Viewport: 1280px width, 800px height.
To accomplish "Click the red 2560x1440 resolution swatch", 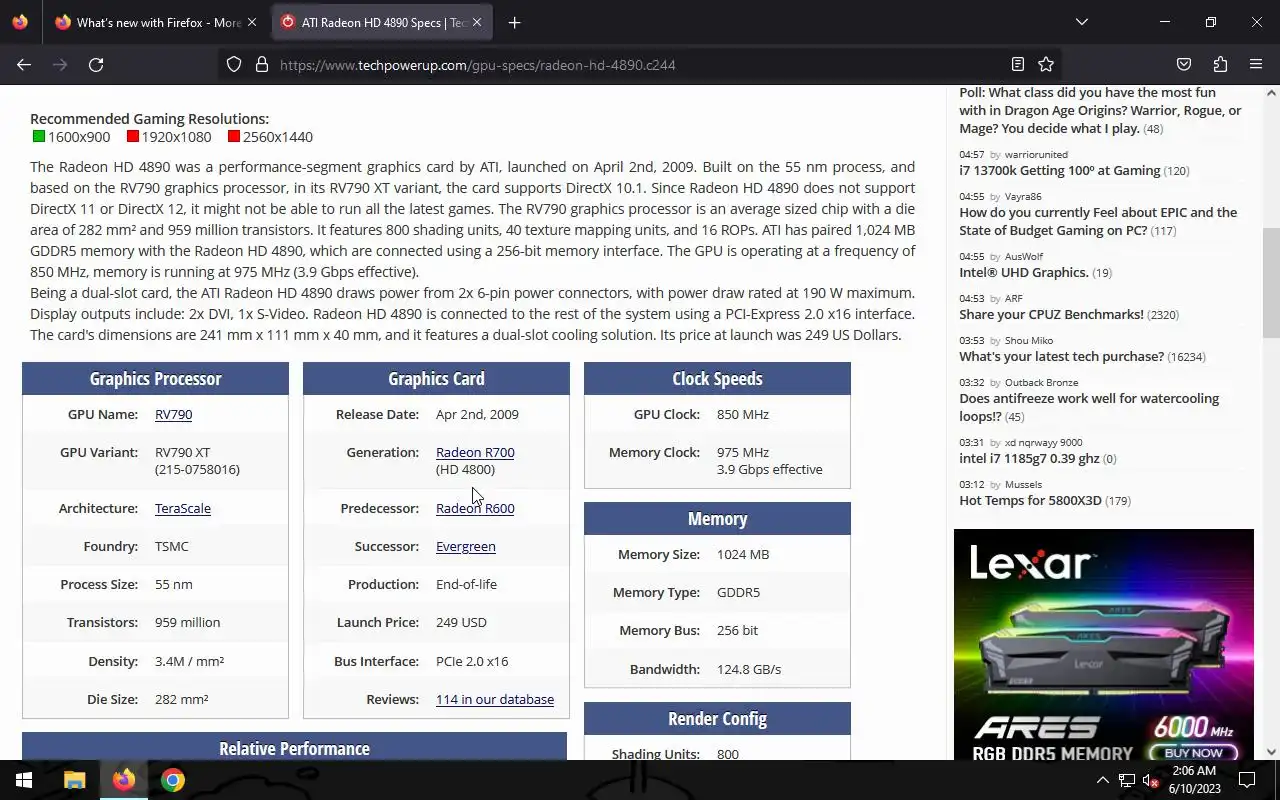I will (x=234, y=137).
